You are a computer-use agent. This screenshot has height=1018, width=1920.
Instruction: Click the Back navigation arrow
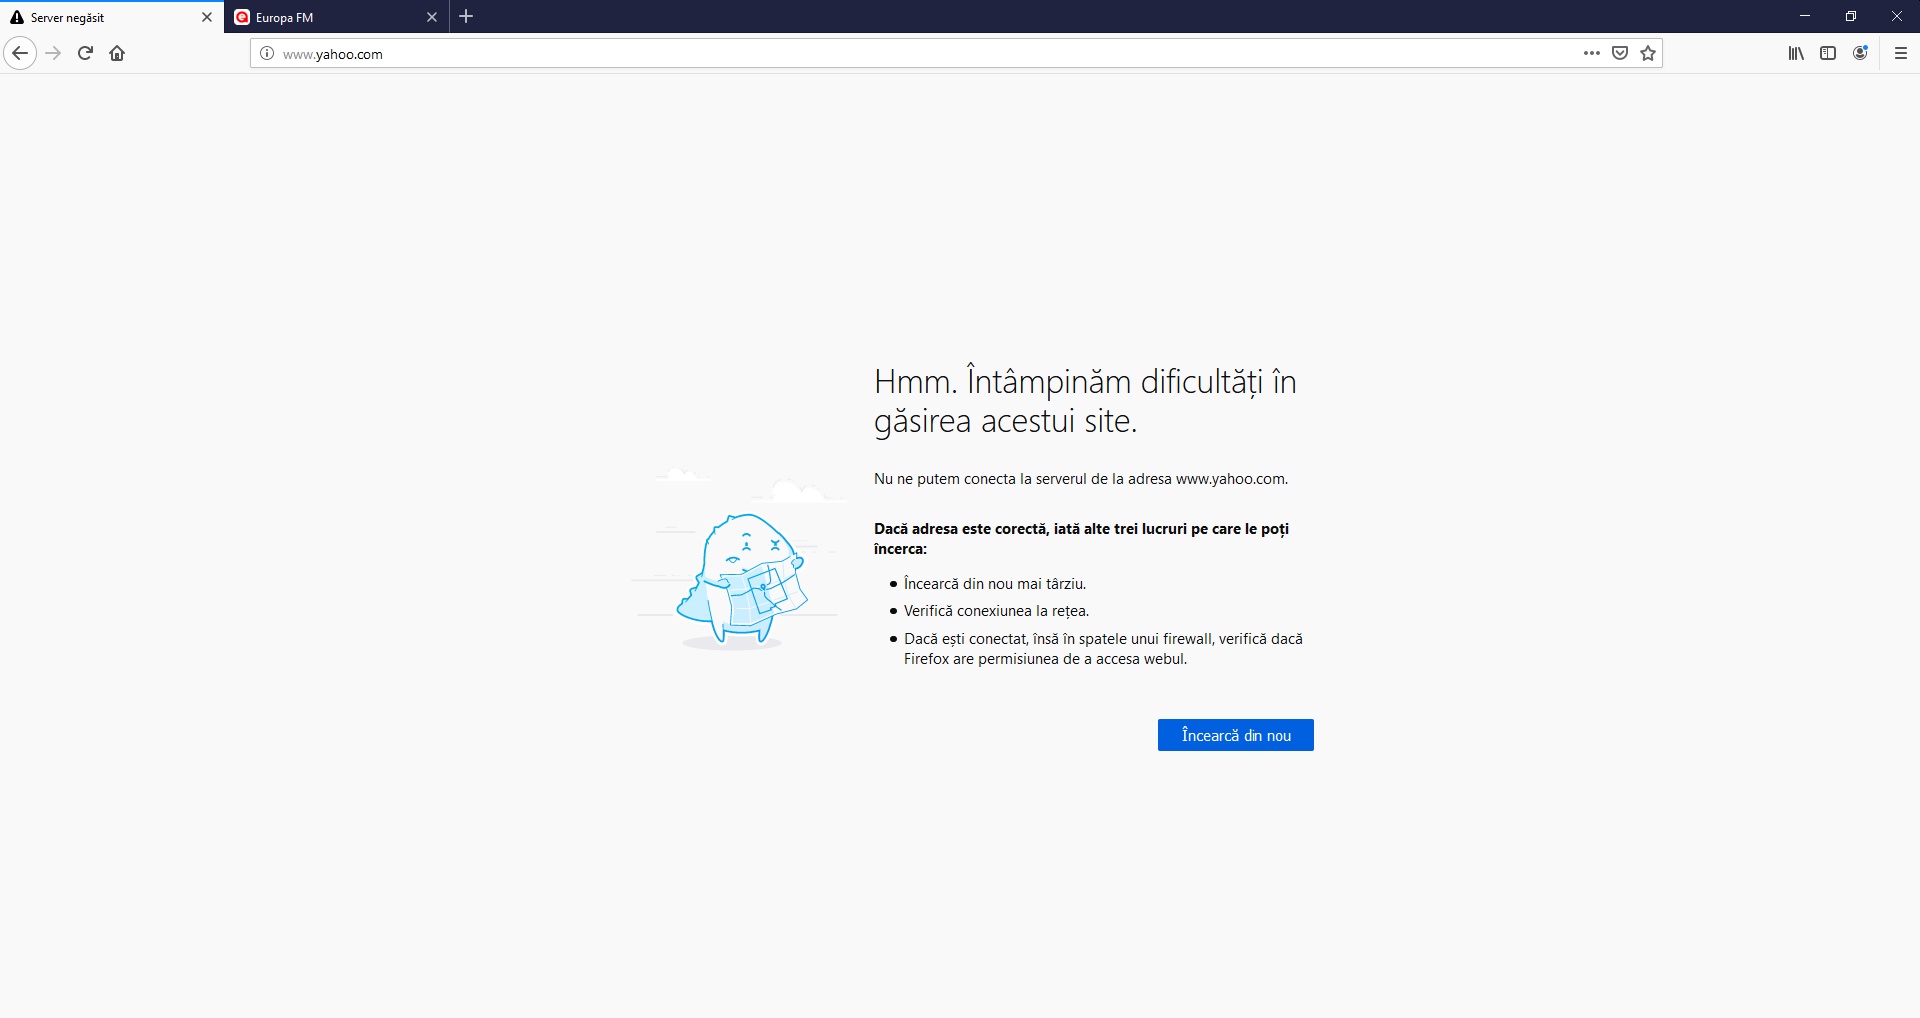(20, 53)
